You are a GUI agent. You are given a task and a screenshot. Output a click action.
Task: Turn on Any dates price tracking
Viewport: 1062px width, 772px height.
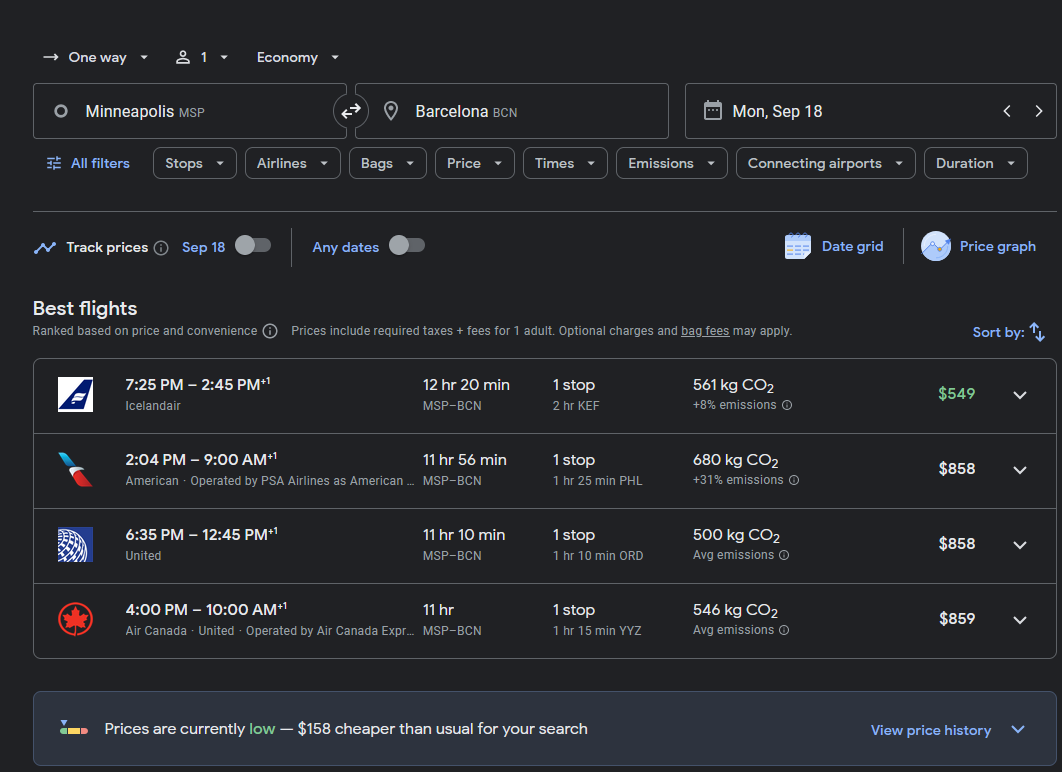[407, 246]
